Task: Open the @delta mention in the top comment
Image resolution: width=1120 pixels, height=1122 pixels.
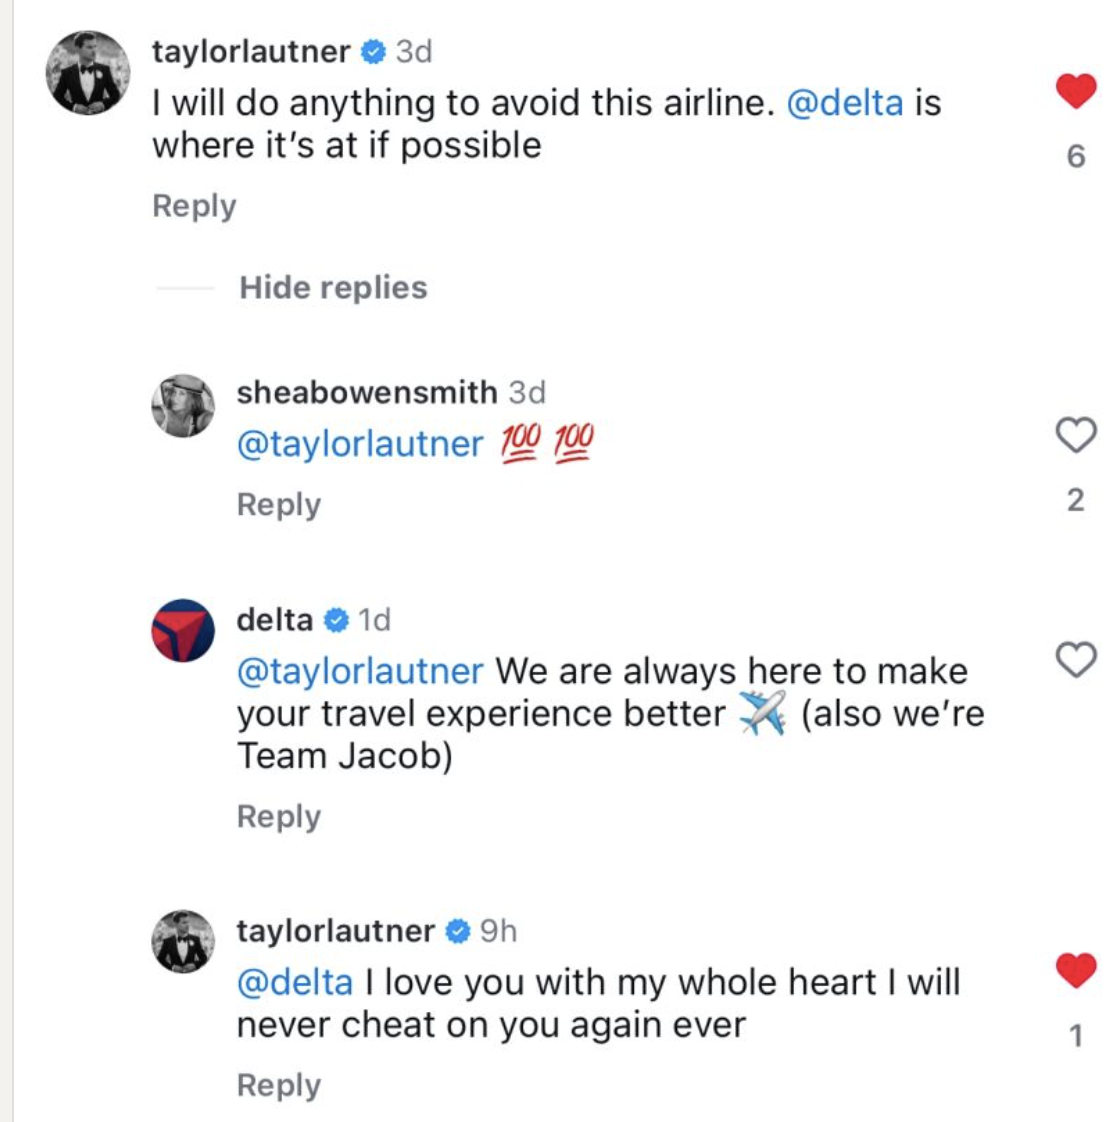Action: click(x=847, y=101)
